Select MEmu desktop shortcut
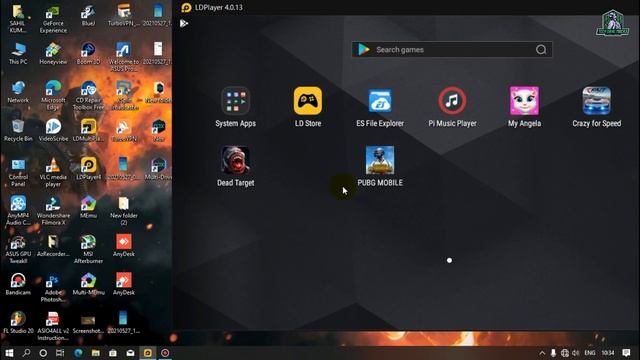Screen dimensions: 640x360 click(x=88, y=207)
